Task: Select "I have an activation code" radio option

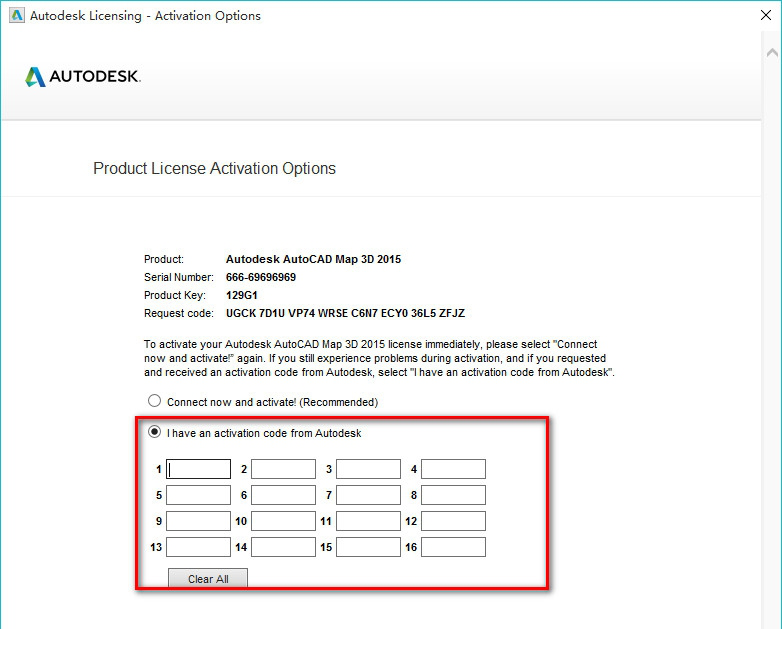Action: (155, 432)
